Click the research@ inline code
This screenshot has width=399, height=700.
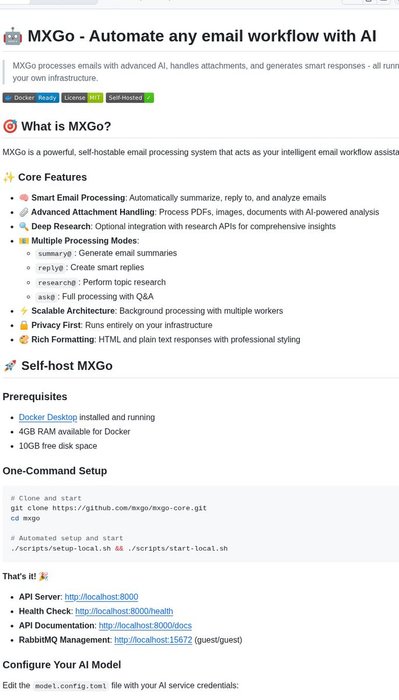click(x=57, y=283)
